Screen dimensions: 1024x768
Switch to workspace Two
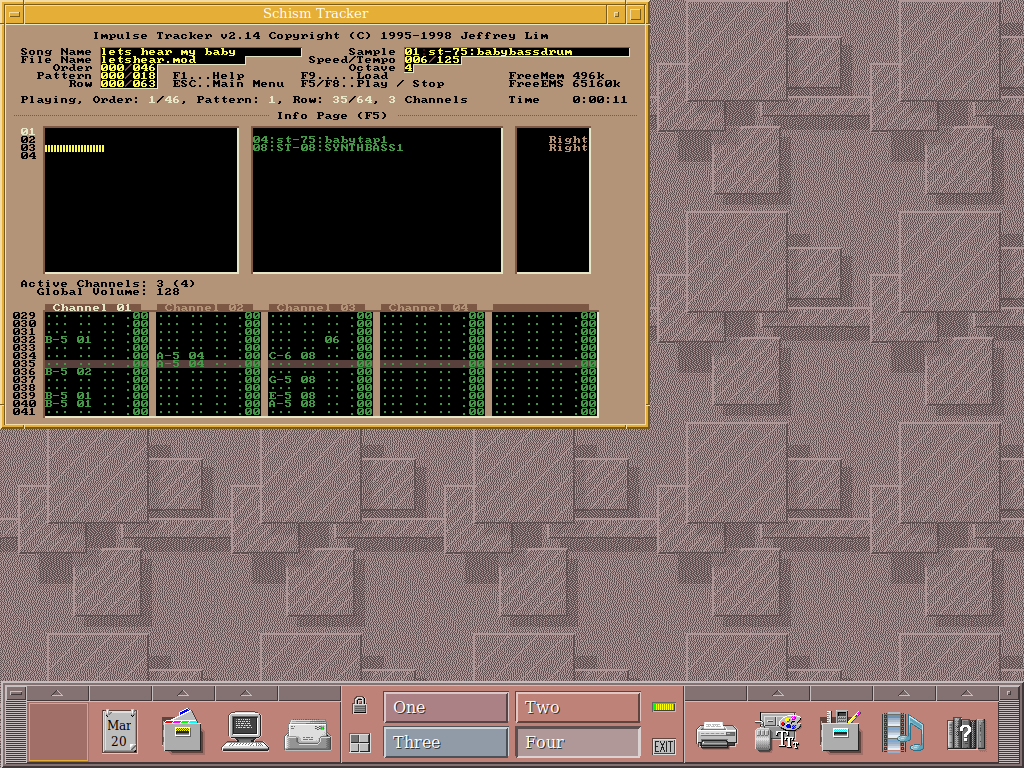tap(577, 708)
